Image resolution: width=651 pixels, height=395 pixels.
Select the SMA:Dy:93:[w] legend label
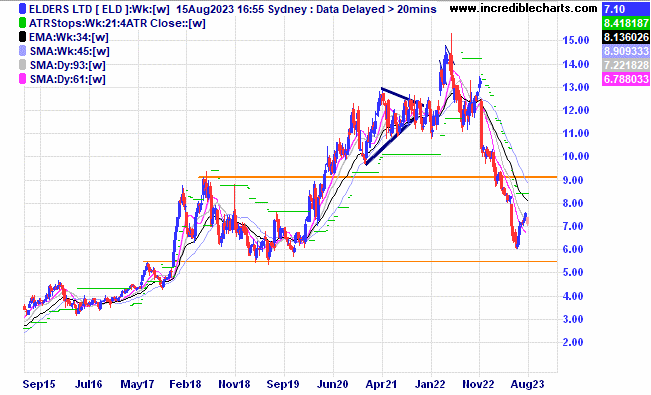pos(67,65)
